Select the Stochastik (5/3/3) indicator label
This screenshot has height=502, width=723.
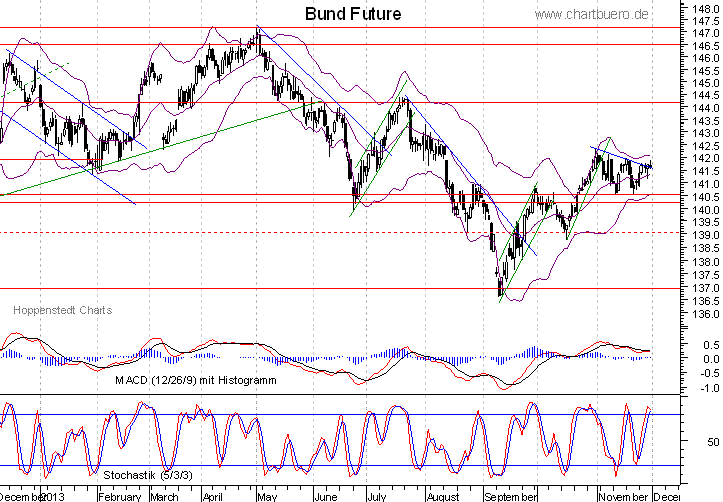pyautogui.click(x=148, y=475)
